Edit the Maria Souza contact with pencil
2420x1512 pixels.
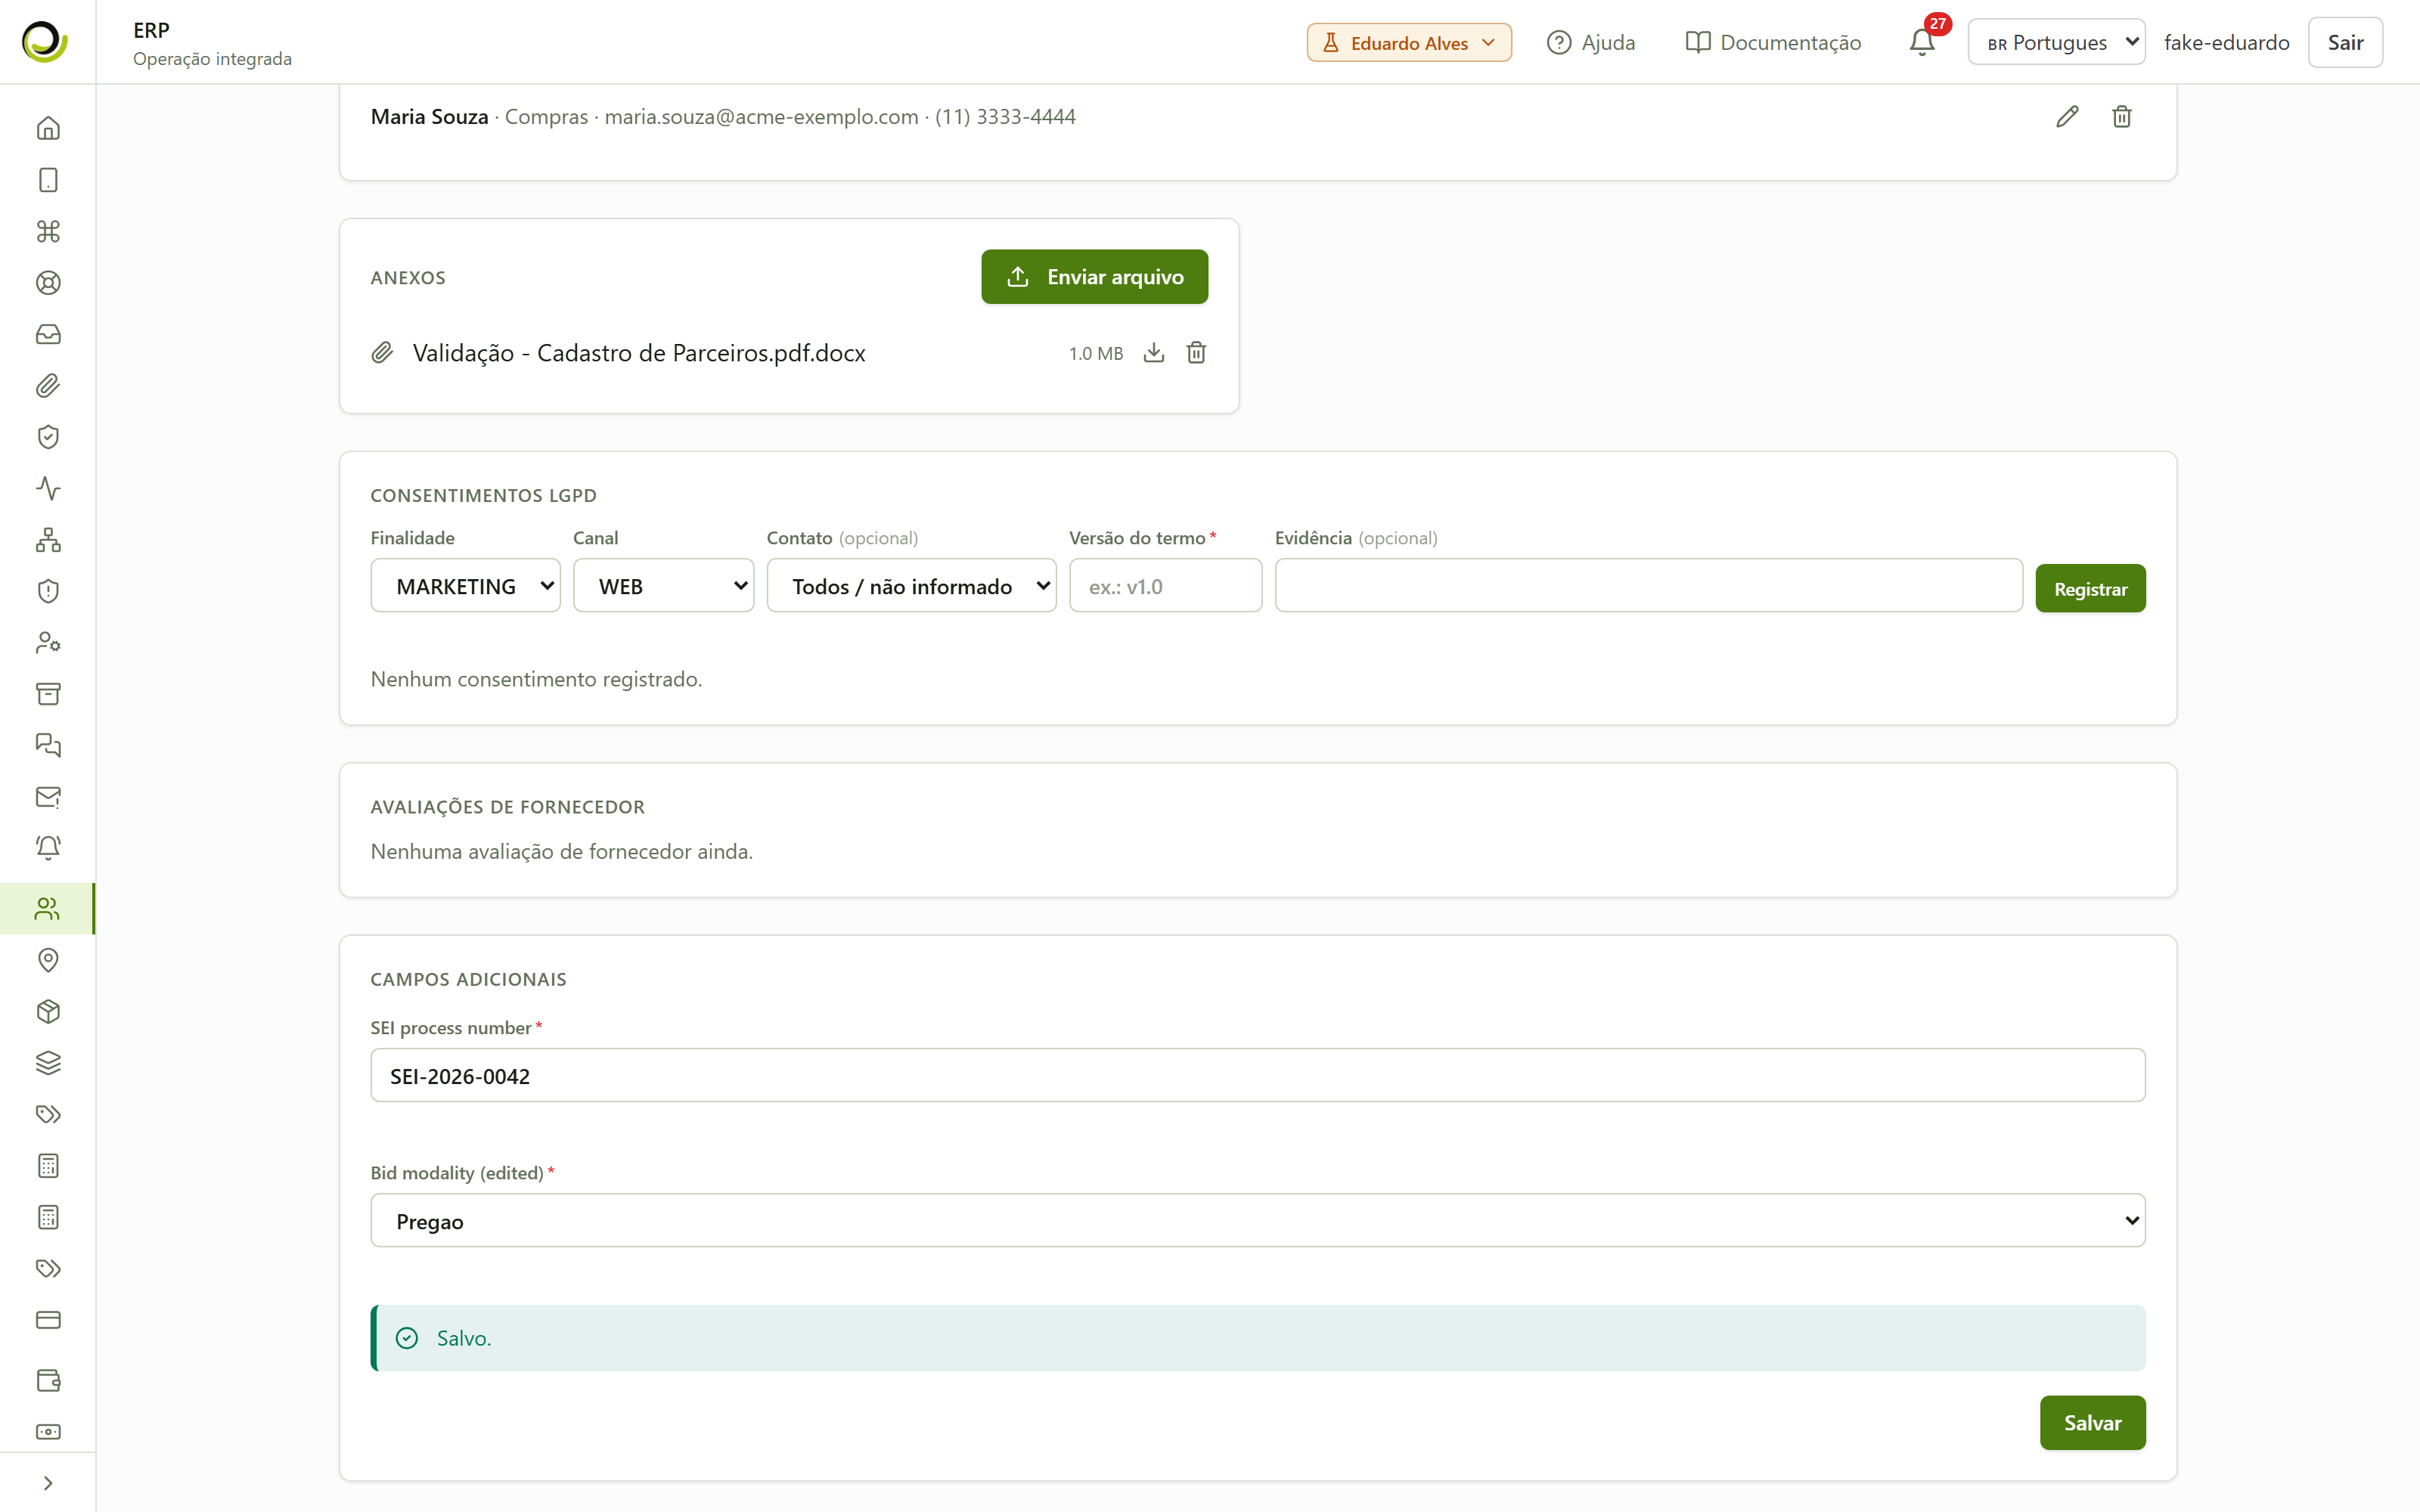pyautogui.click(x=2067, y=117)
